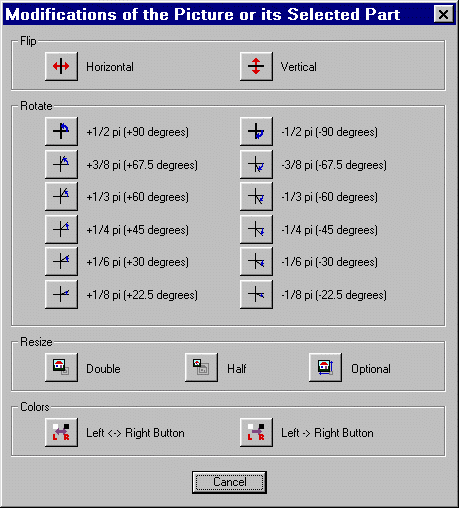The width and height of the screenshot is (459, 508).
Task: Apply +60 degrees rotation
Action: (61, 196)
